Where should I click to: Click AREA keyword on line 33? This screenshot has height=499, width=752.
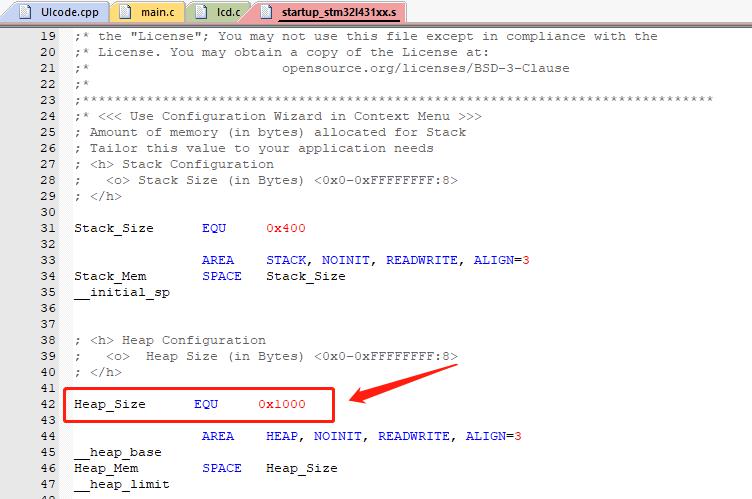point(218,260)
